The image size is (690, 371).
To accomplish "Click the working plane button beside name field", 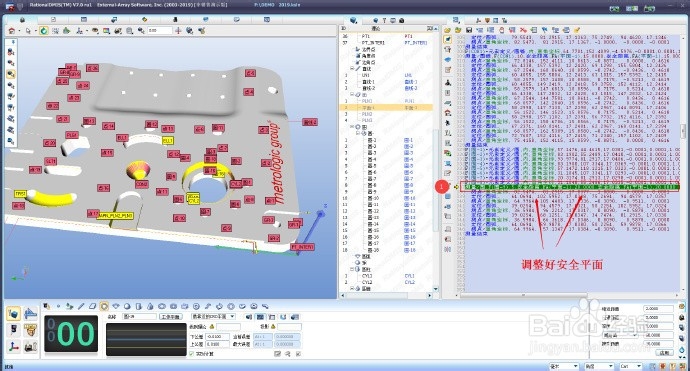I will pos(170,317).
